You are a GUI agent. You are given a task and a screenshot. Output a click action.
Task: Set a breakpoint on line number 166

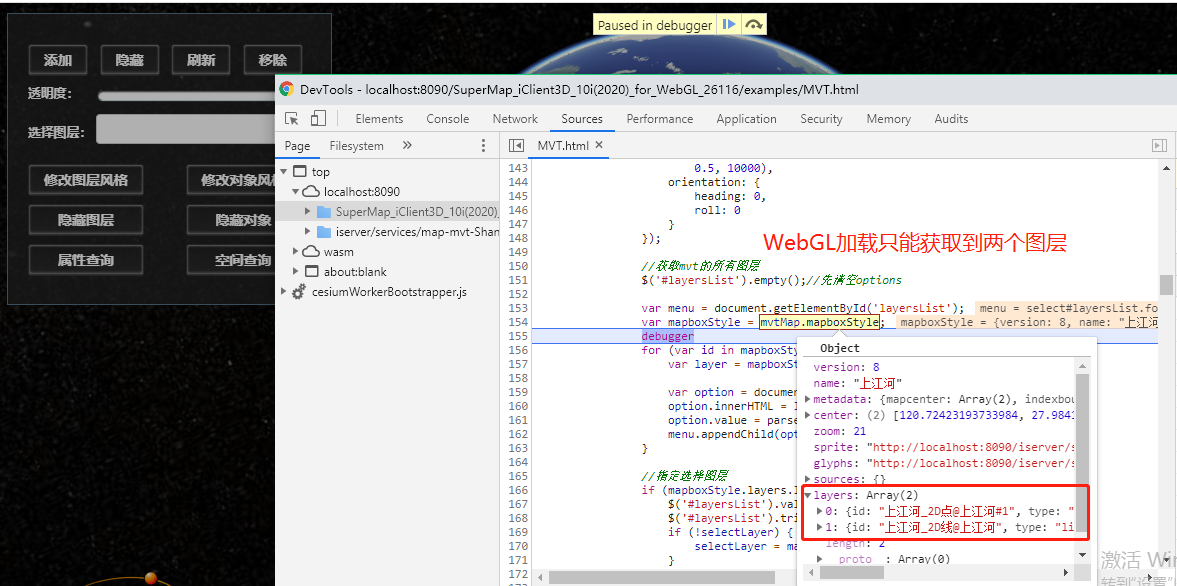click(x=518, y=490)
